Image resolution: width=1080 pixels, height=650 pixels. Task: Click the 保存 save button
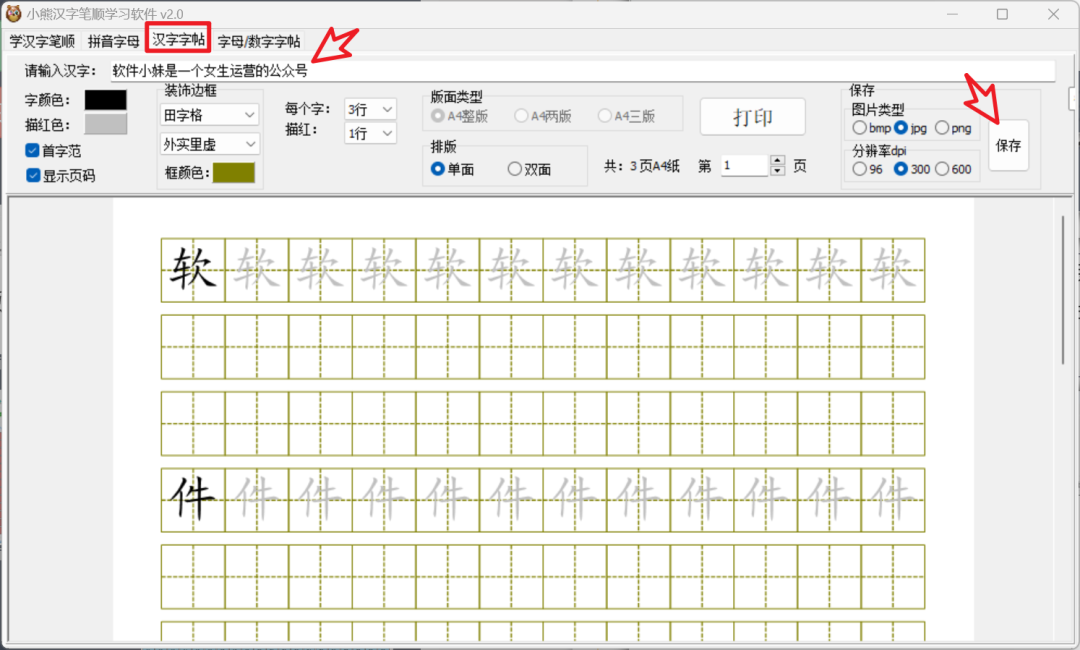pyautogui.click(x=1008, y=145)
